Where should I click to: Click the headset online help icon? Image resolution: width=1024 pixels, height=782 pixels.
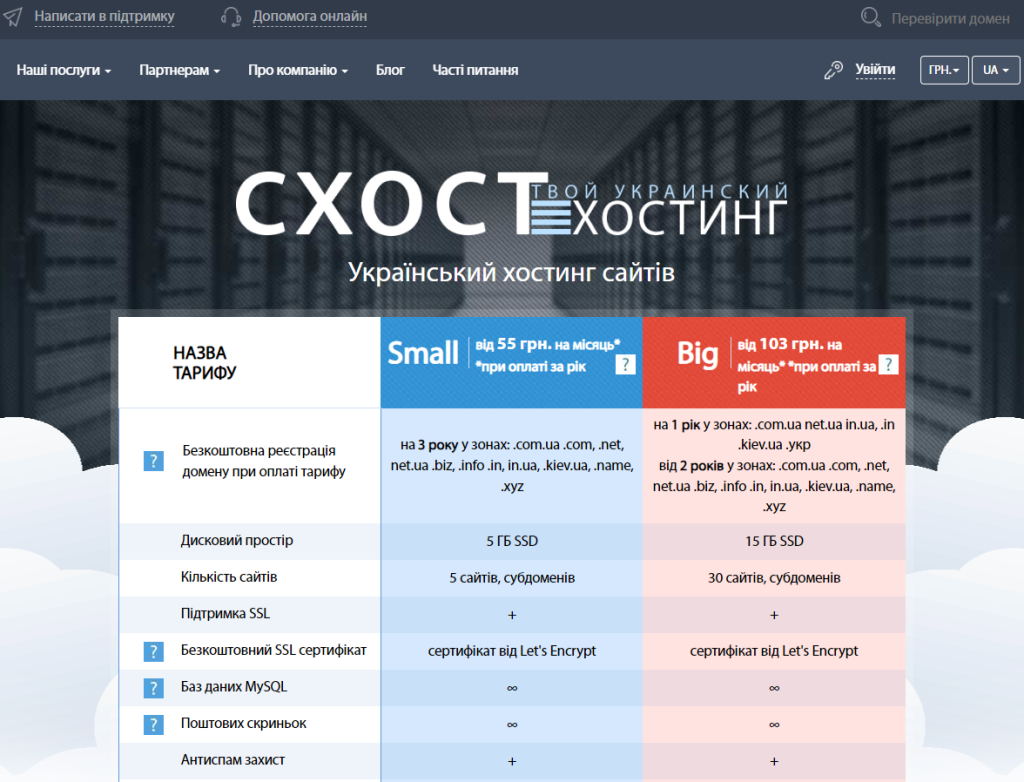pyautogui.click(x=230, y=17)
